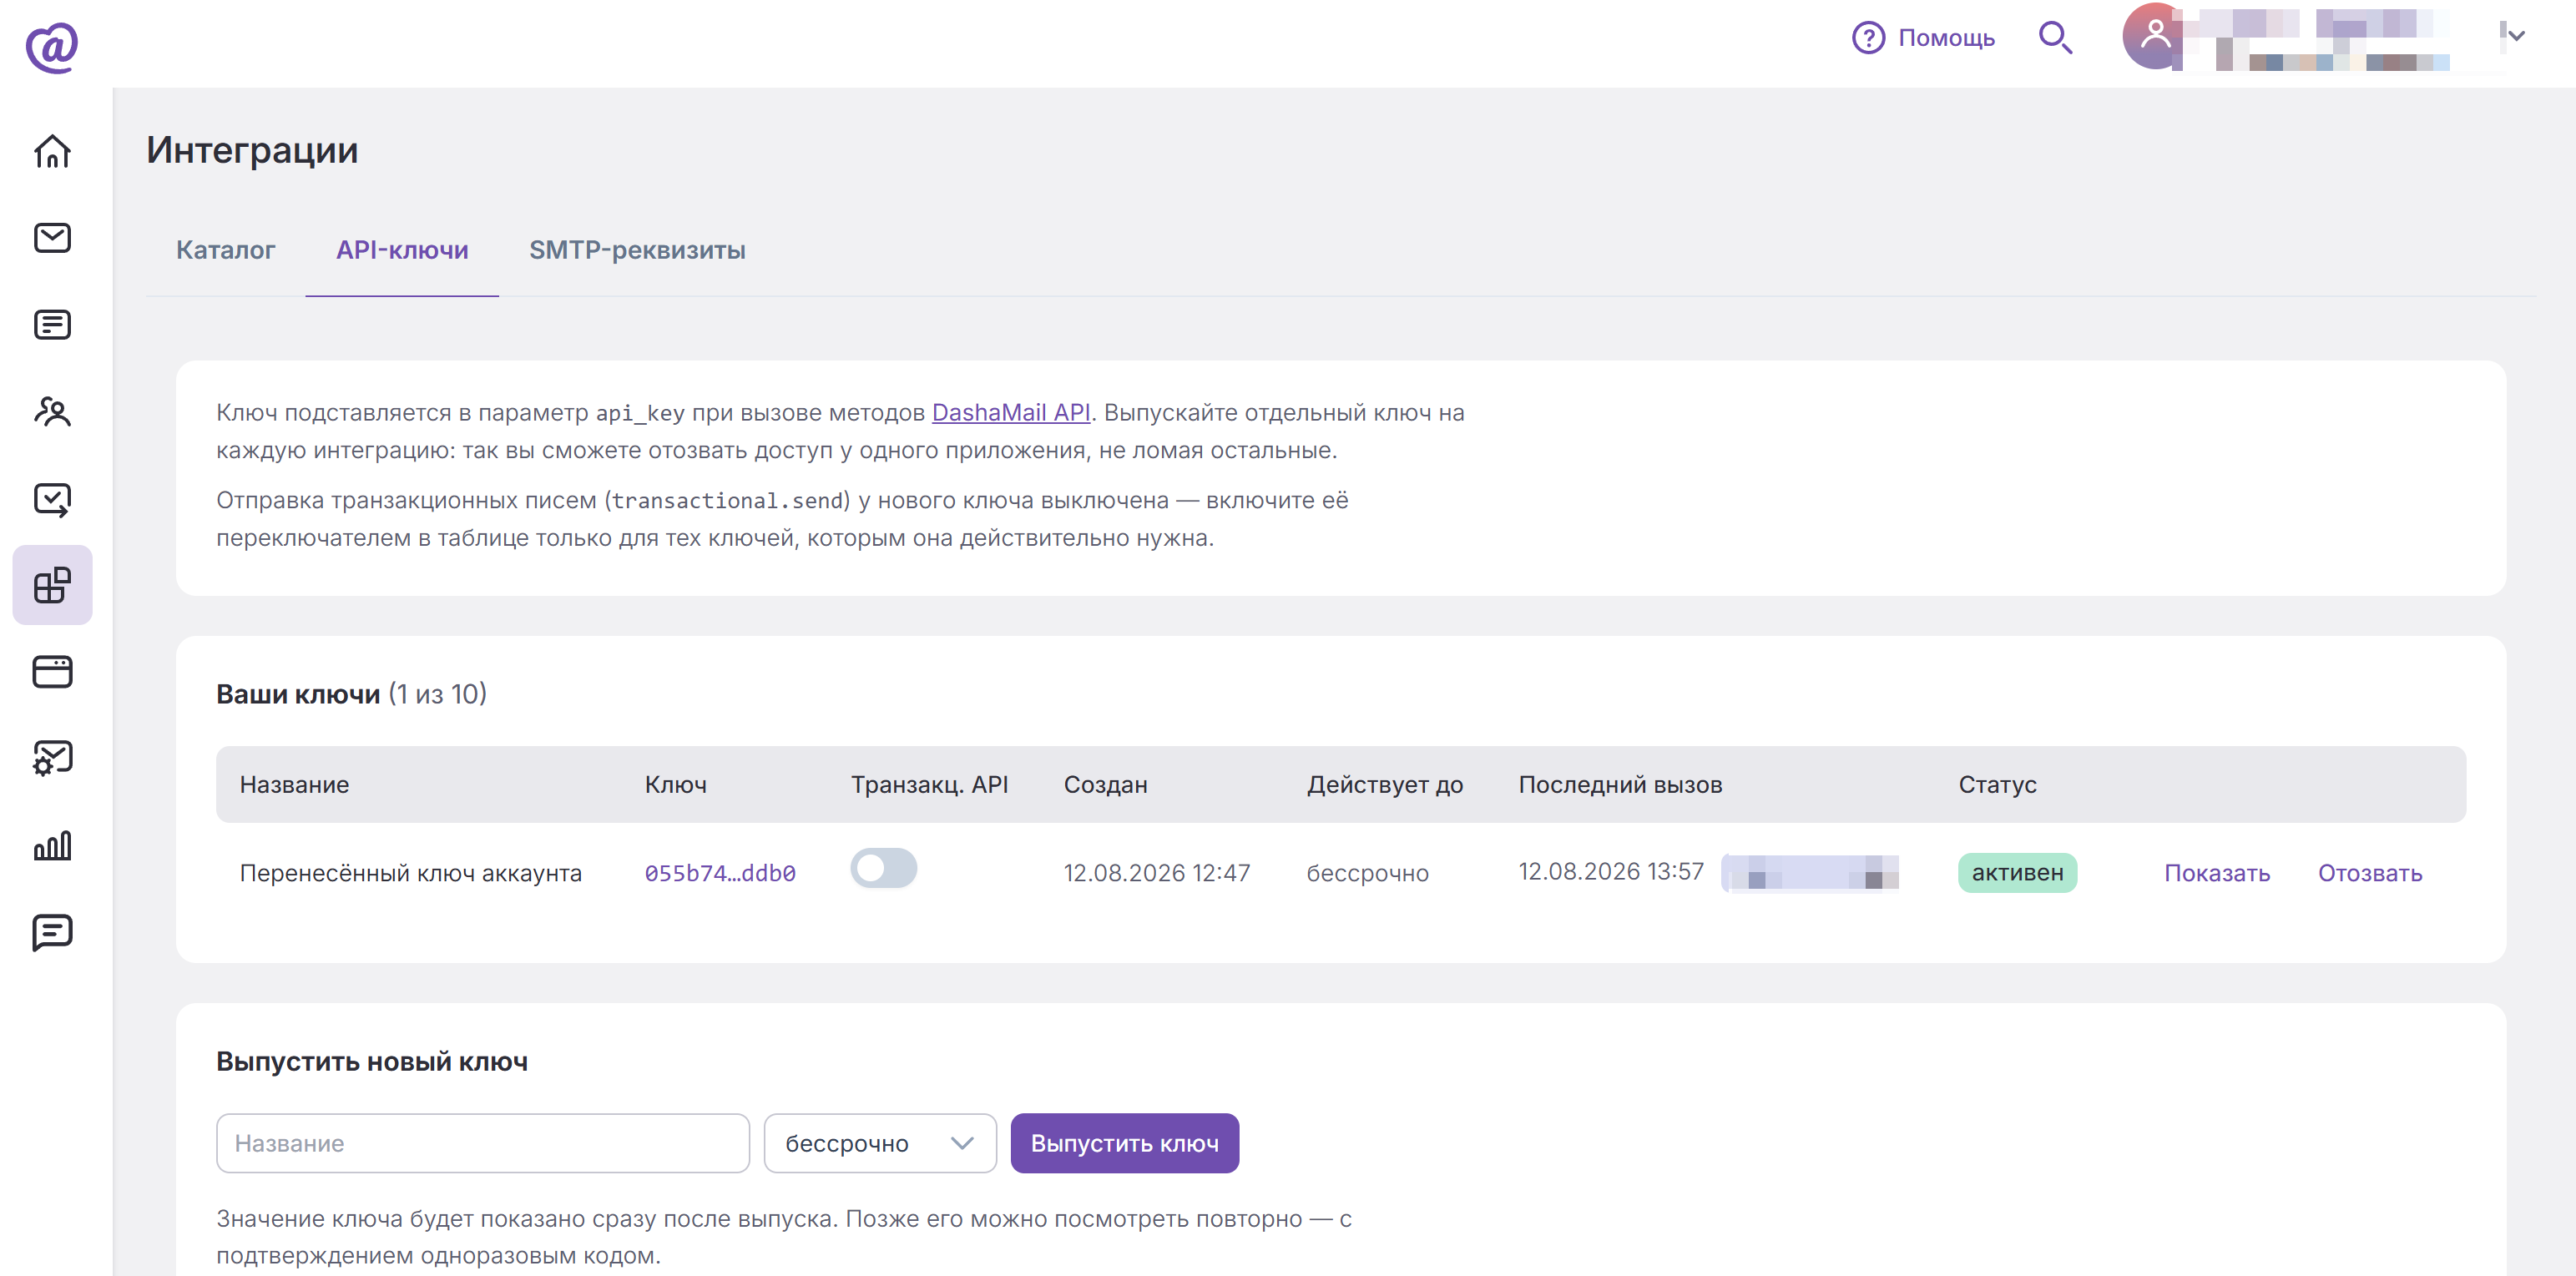Click the last call time 12.08.2026 13:57
The image size is (2576, 1276).
click(x=1611, y=871)
